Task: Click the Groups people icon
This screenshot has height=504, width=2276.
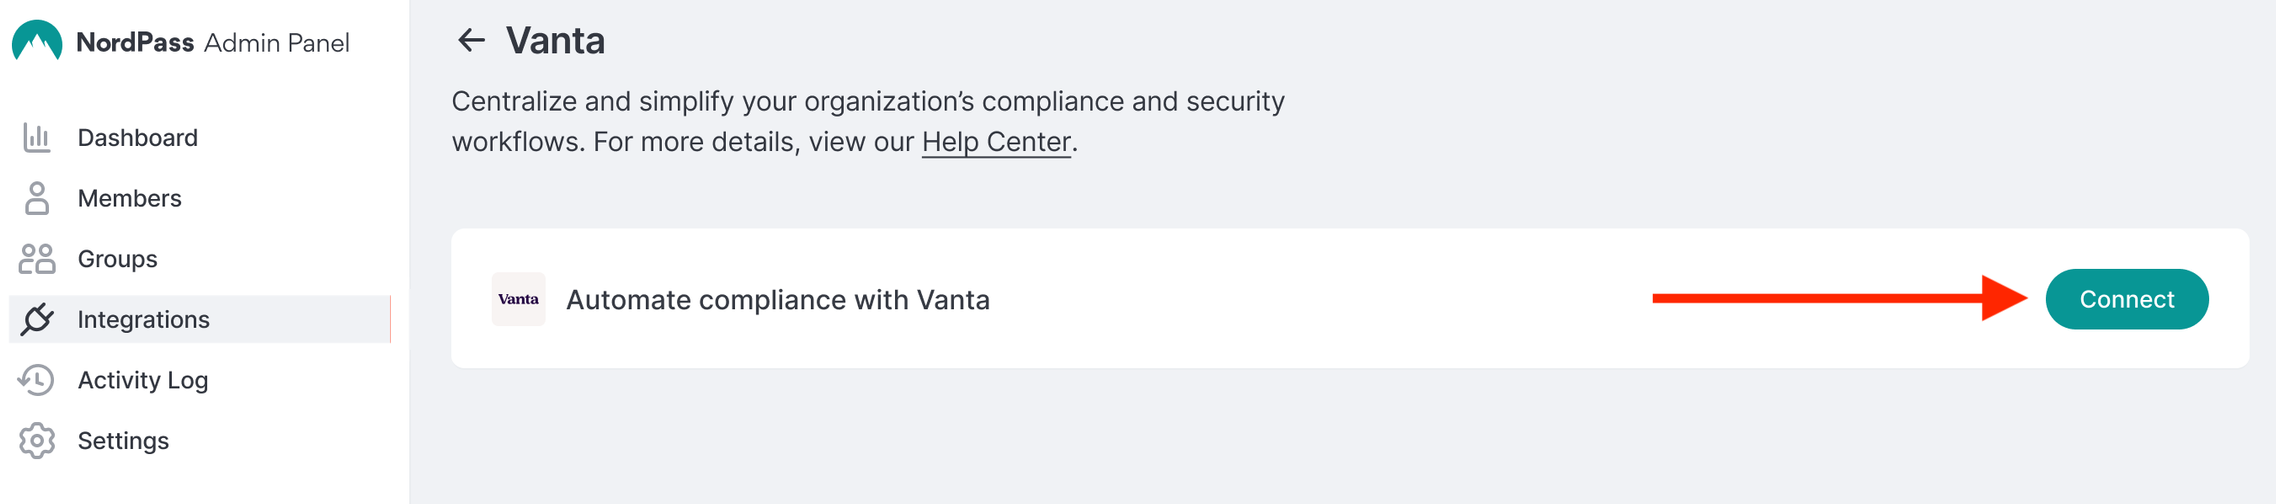Action: pyautogui.click(x=37, y=259)
